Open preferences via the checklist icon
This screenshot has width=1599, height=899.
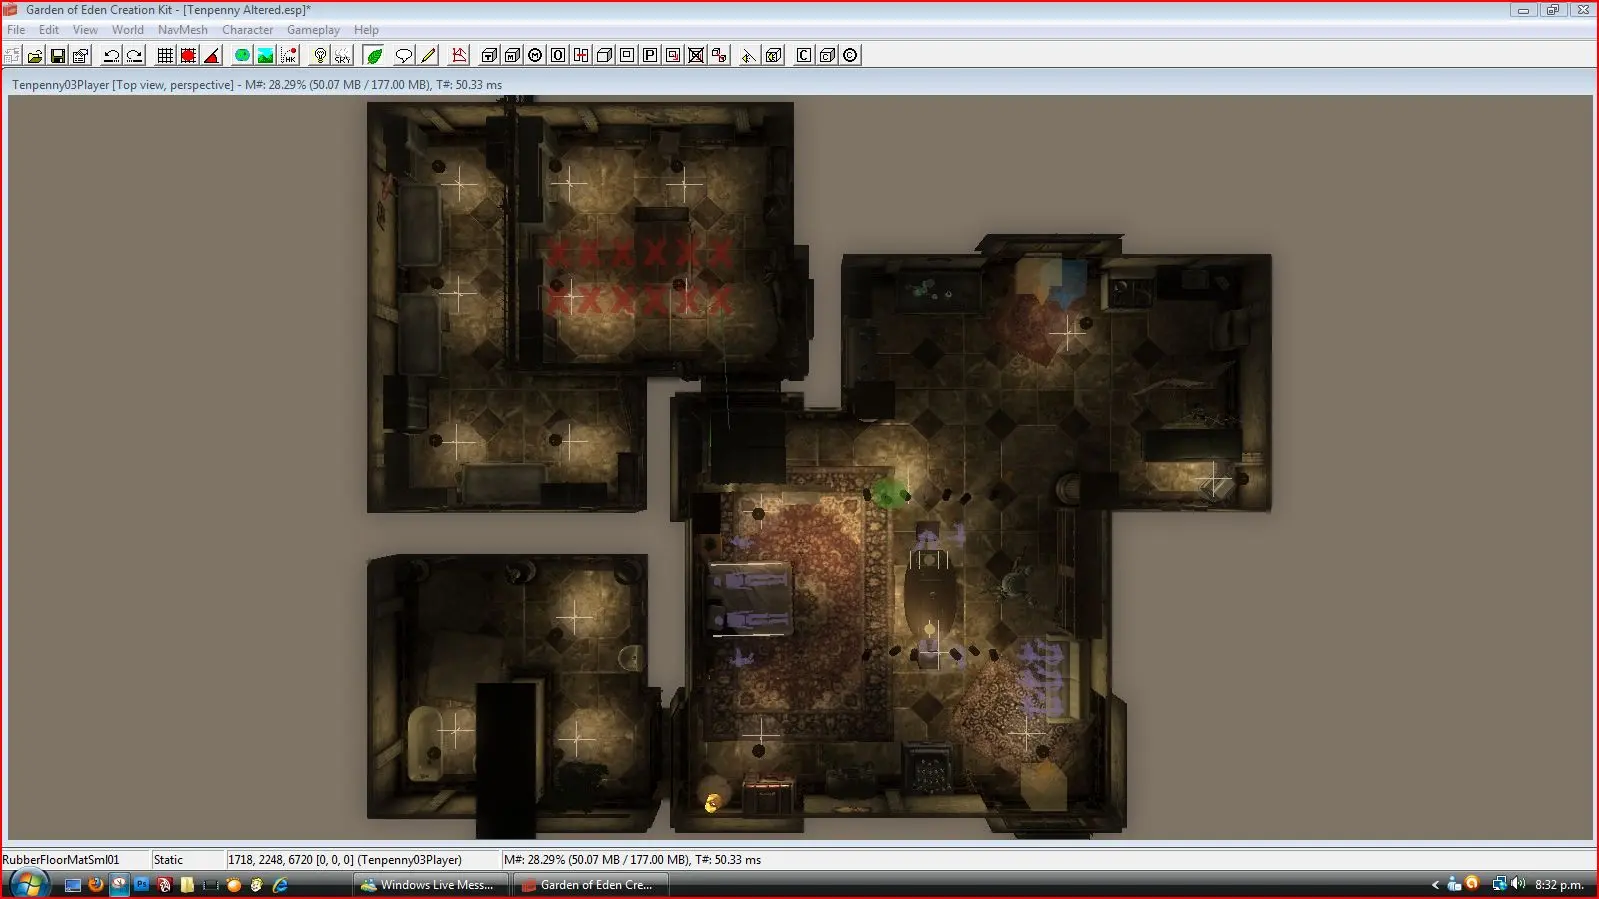point(80,56)
